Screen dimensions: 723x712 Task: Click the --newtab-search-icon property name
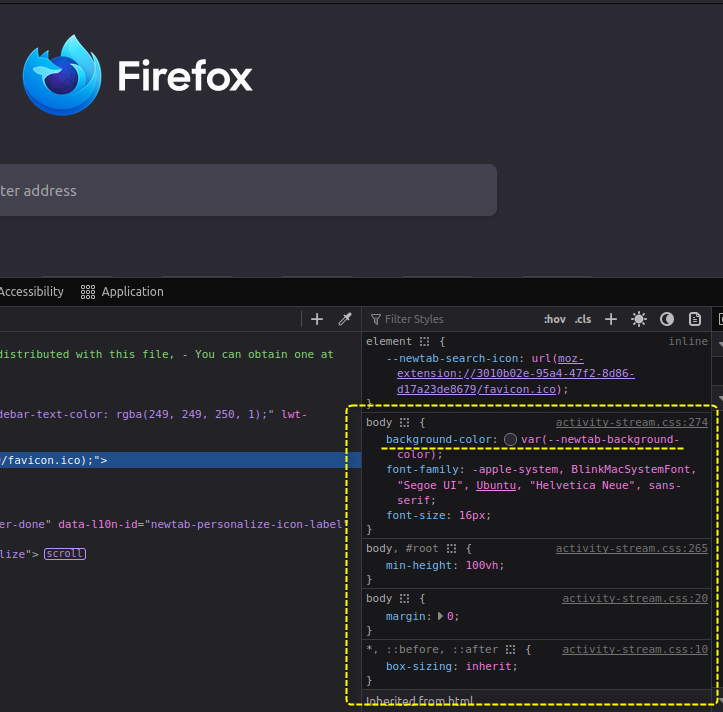coord(452,358)
